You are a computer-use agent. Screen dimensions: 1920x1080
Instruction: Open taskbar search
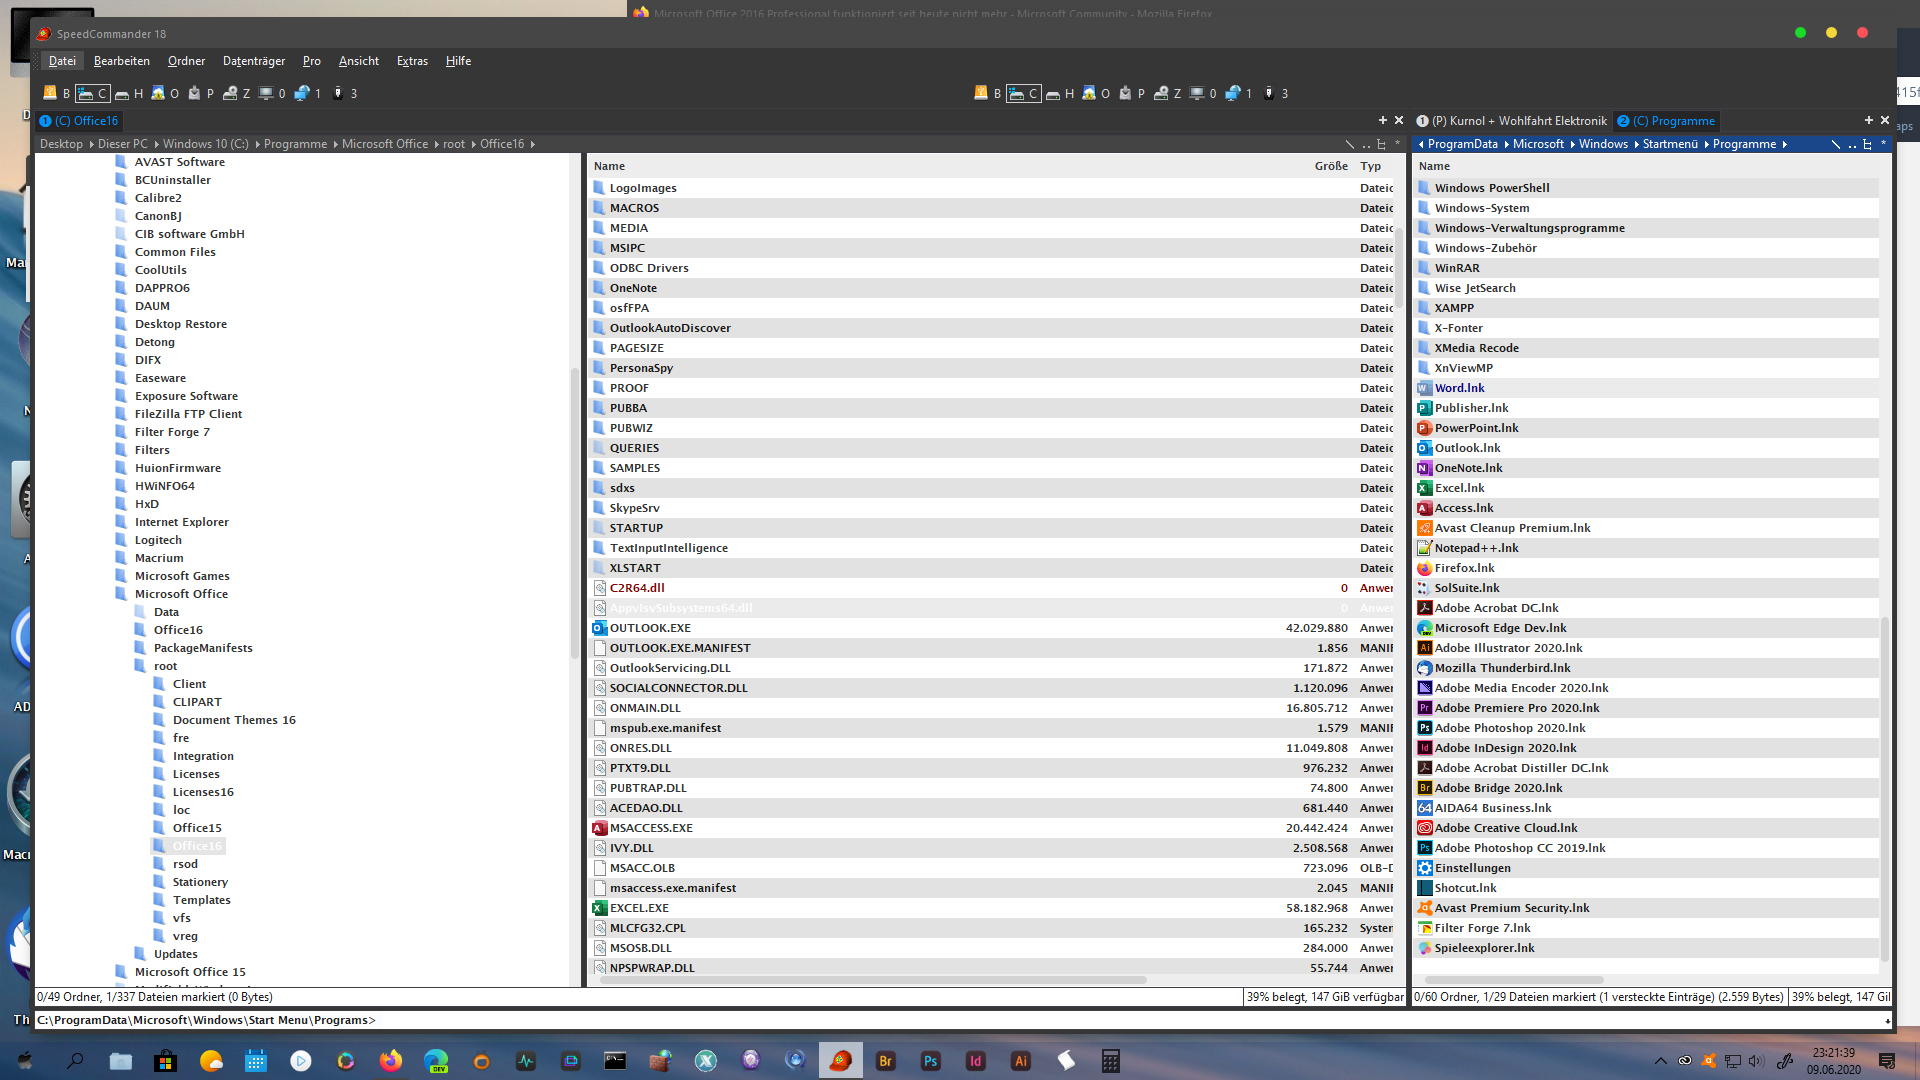[75, 1061]
